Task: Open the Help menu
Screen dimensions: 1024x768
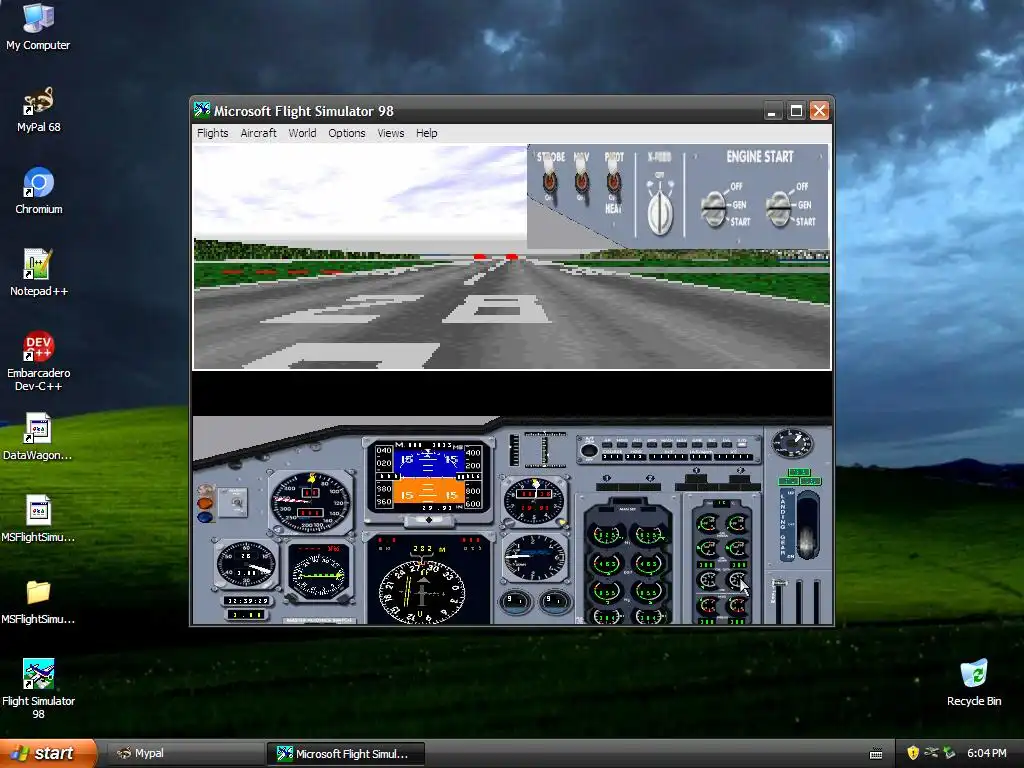Action: click(x=426, y=133)
